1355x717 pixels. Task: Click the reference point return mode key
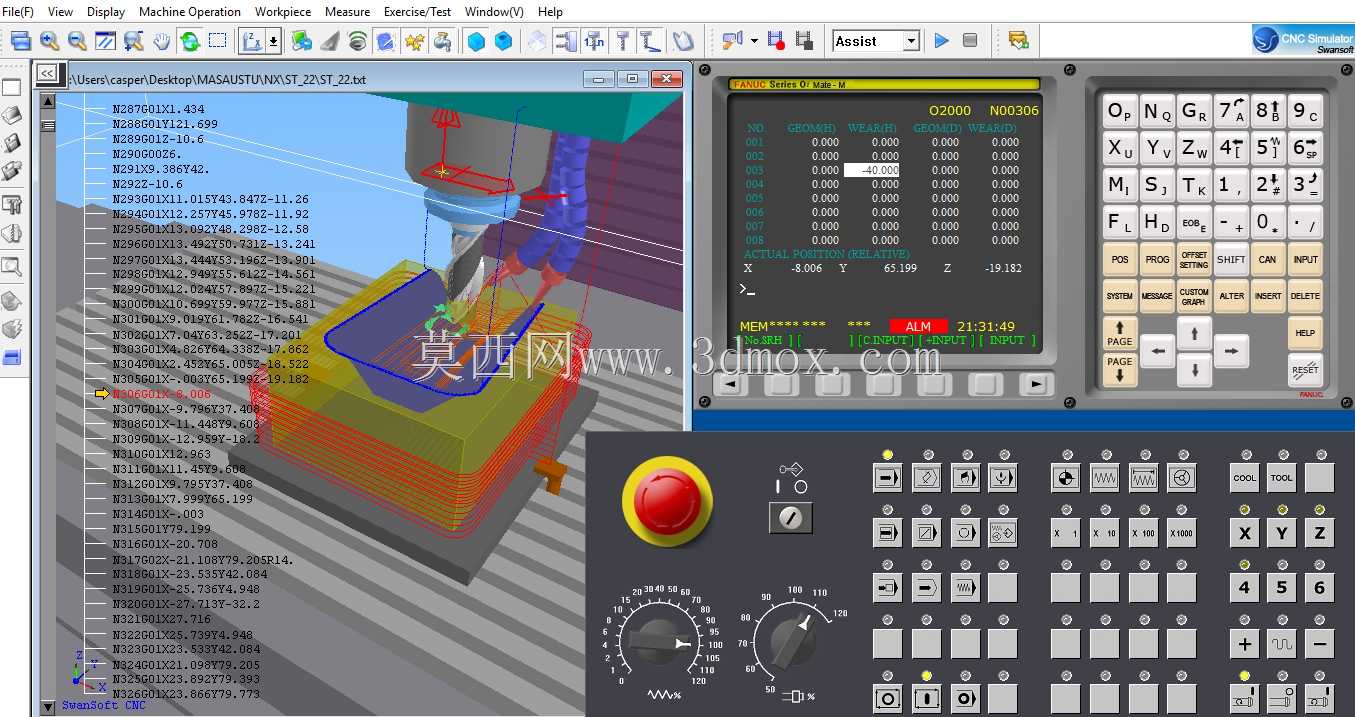pyautogui.click(x=1065, y=478)
